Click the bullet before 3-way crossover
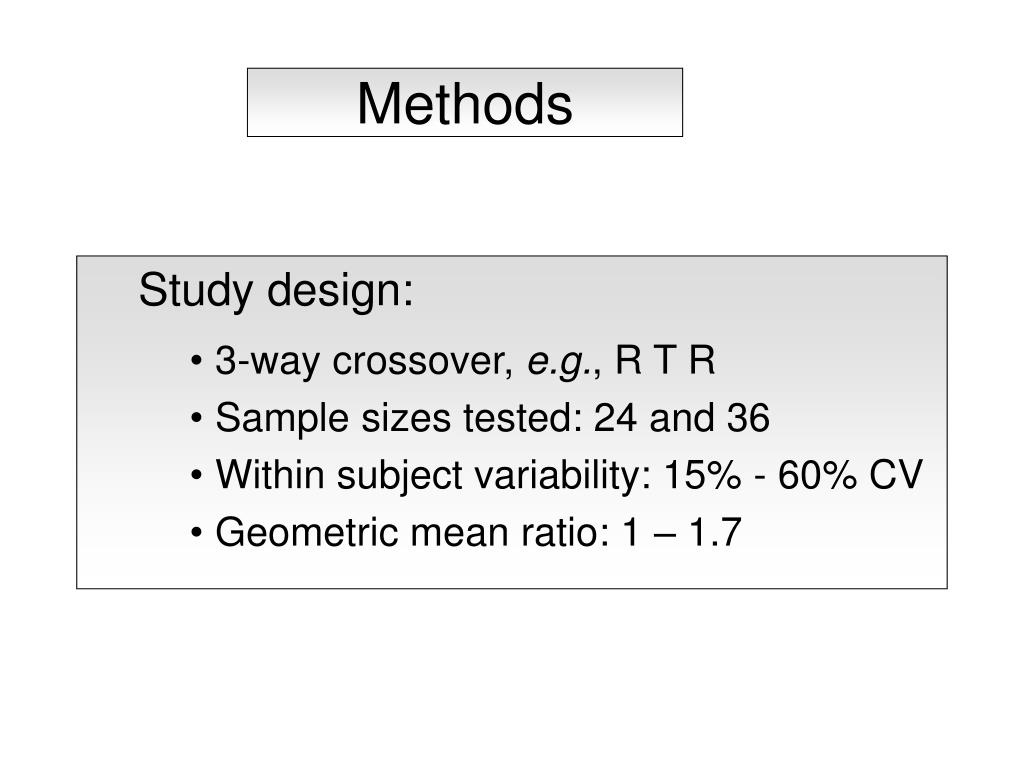1024x768 pixels. [x=197, y=361]
